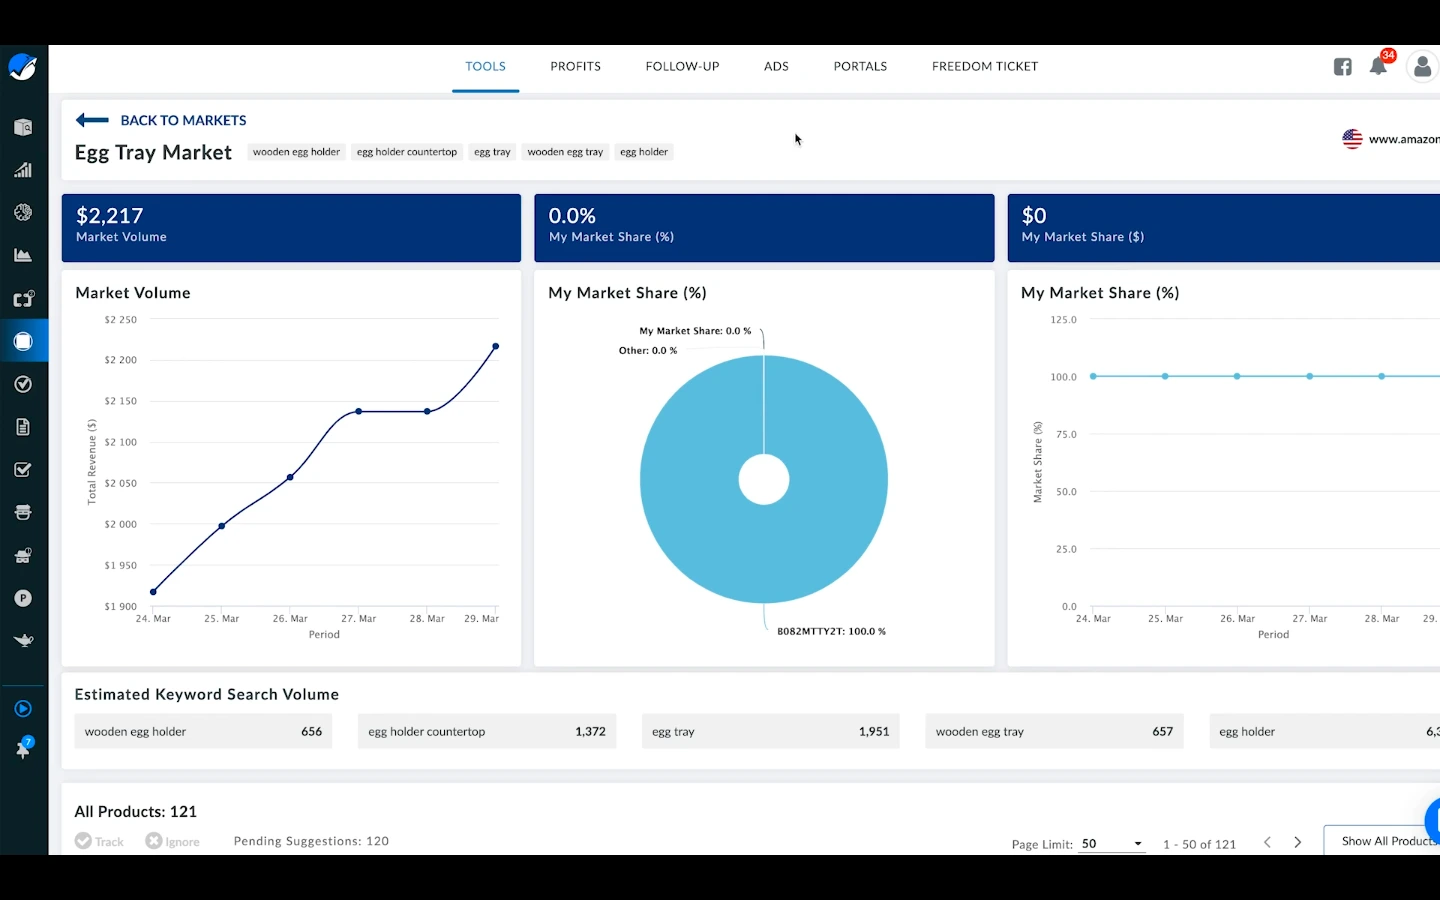Click the 29. Mar point on Market Volume chart

[495, 347]
